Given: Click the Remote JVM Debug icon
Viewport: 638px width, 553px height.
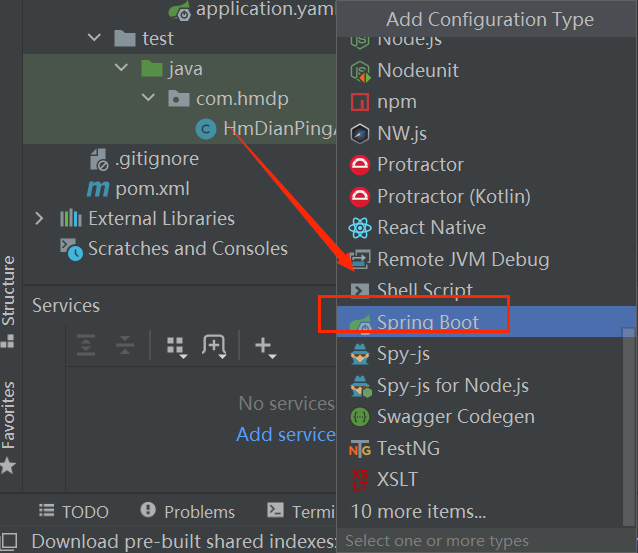Looking at the screenshot, I should tap(361, 259).
